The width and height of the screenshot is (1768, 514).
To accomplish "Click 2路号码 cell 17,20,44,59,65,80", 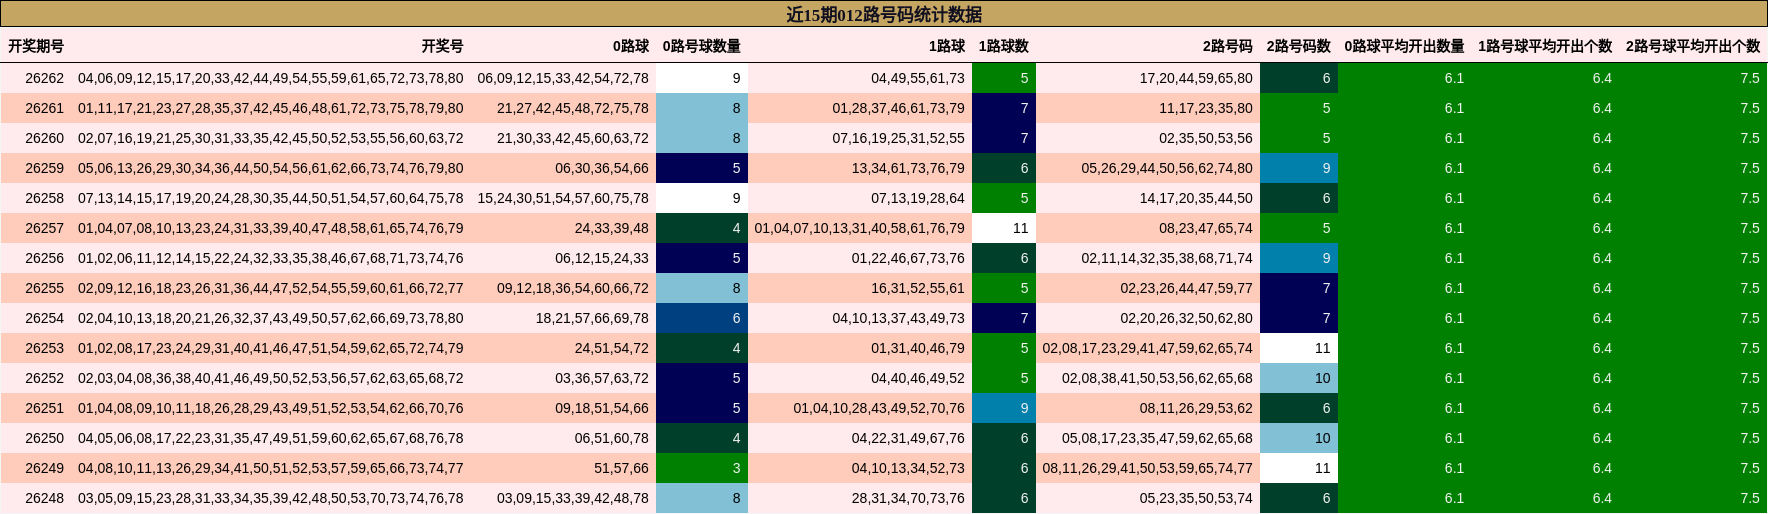I will [1196, 78].
